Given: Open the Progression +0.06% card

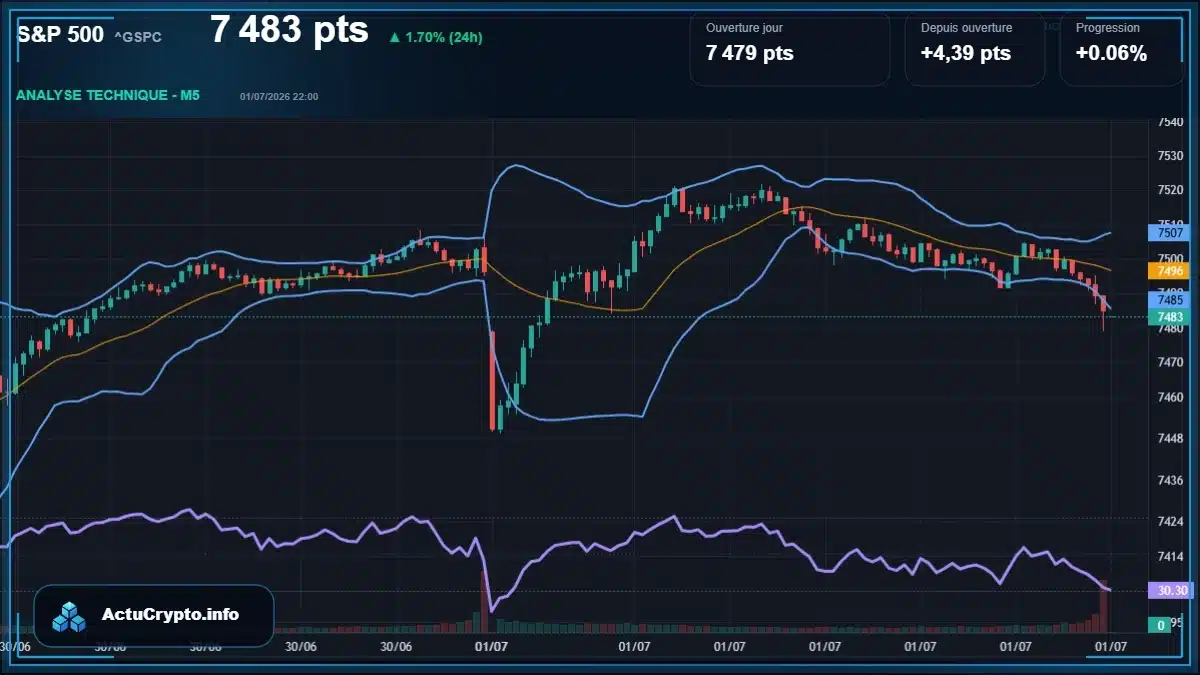Looking at the screenshot, I should pyautogui.click(x=1120, y=49).
